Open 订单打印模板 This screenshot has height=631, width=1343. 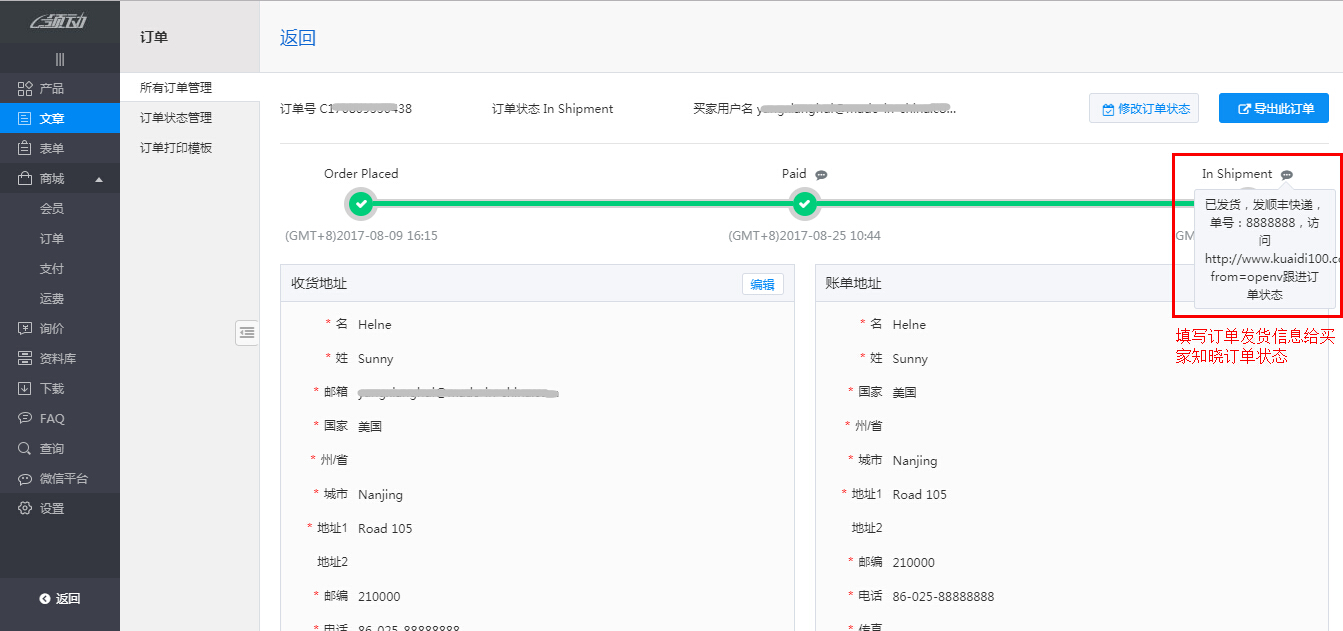click(x=174, y=147)
